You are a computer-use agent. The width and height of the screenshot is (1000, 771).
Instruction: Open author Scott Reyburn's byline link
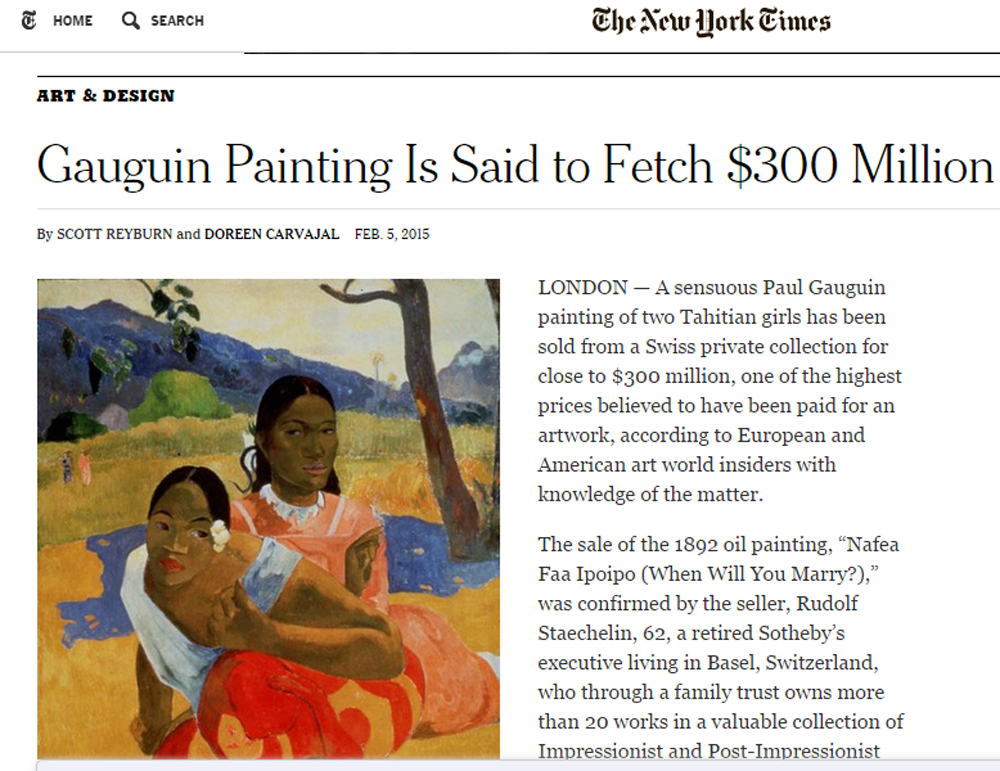114,234
